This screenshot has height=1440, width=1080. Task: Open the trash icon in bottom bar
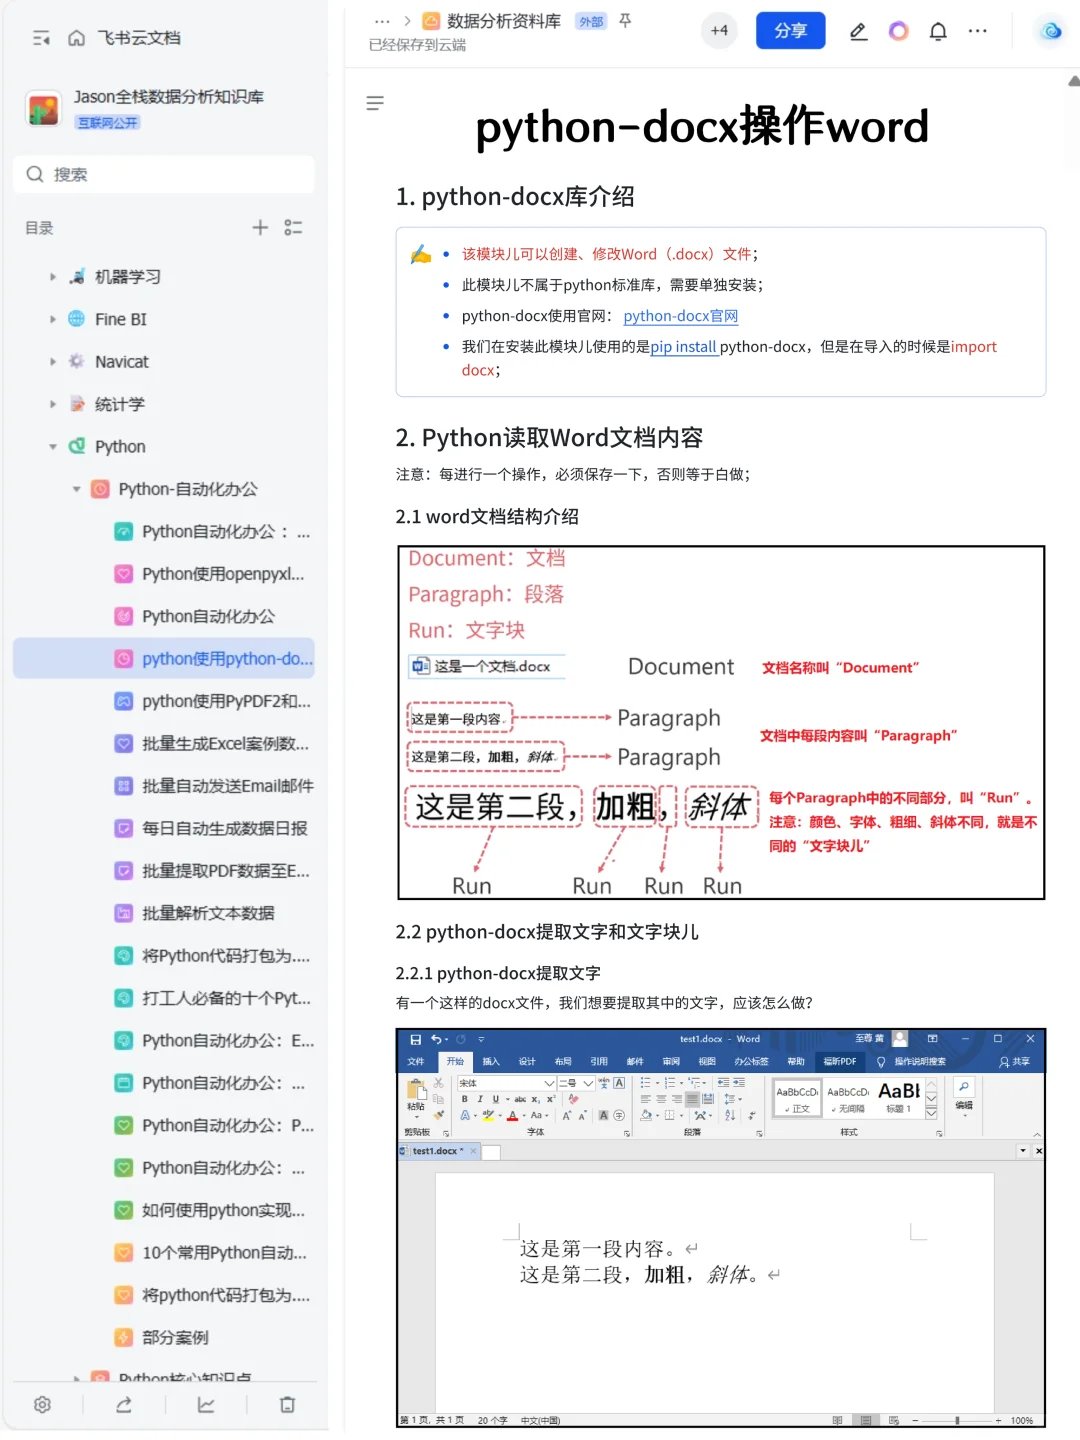click(x=288, y=1404)
